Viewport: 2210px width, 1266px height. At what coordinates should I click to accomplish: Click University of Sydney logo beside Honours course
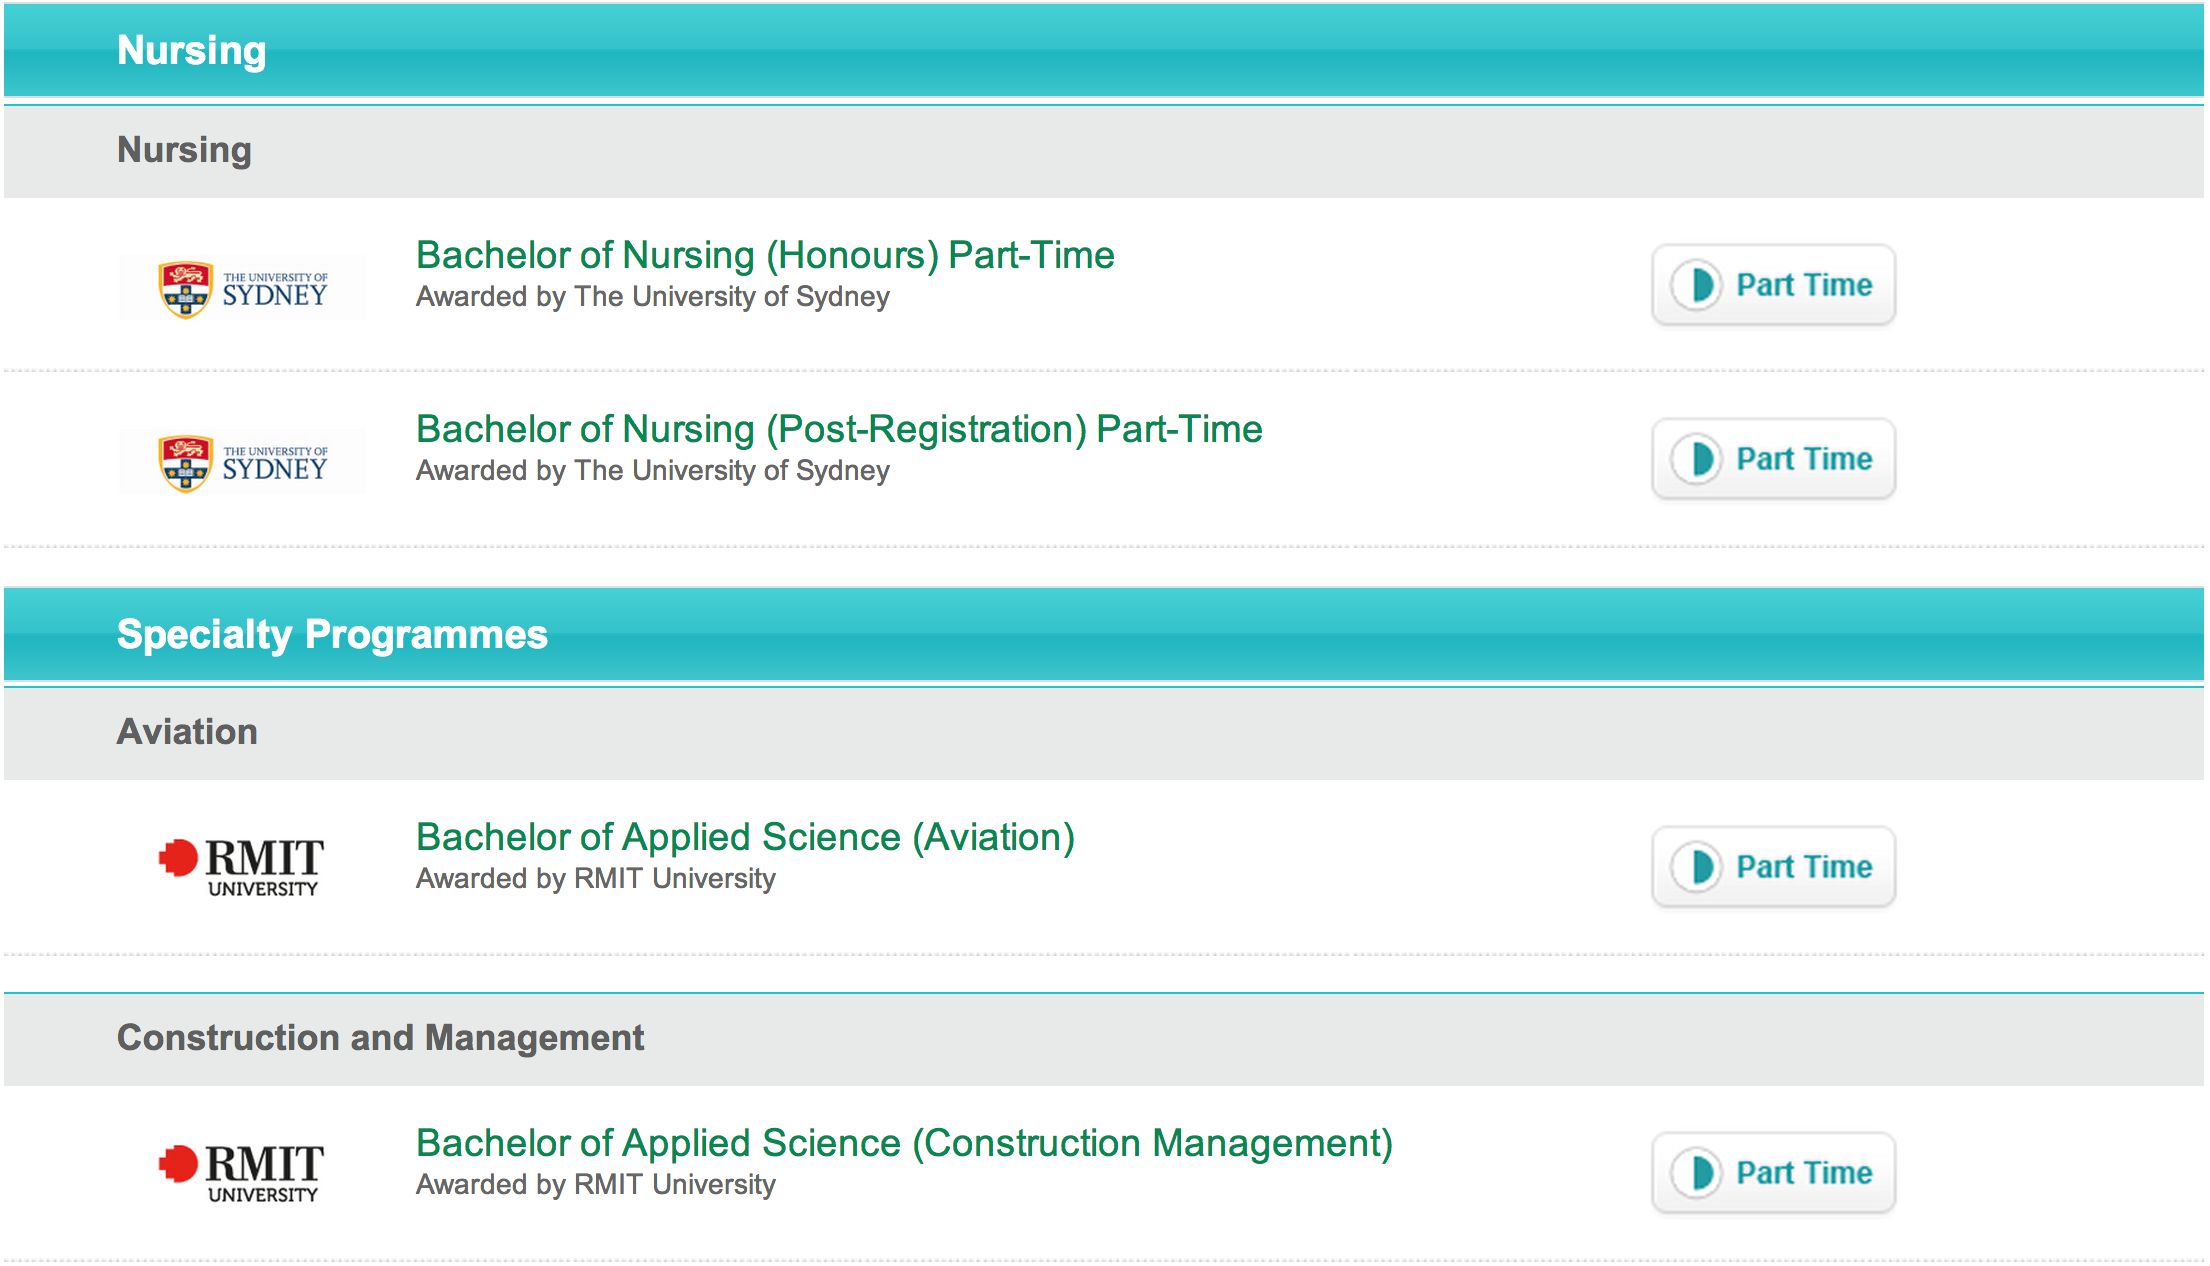coord(243,288)
